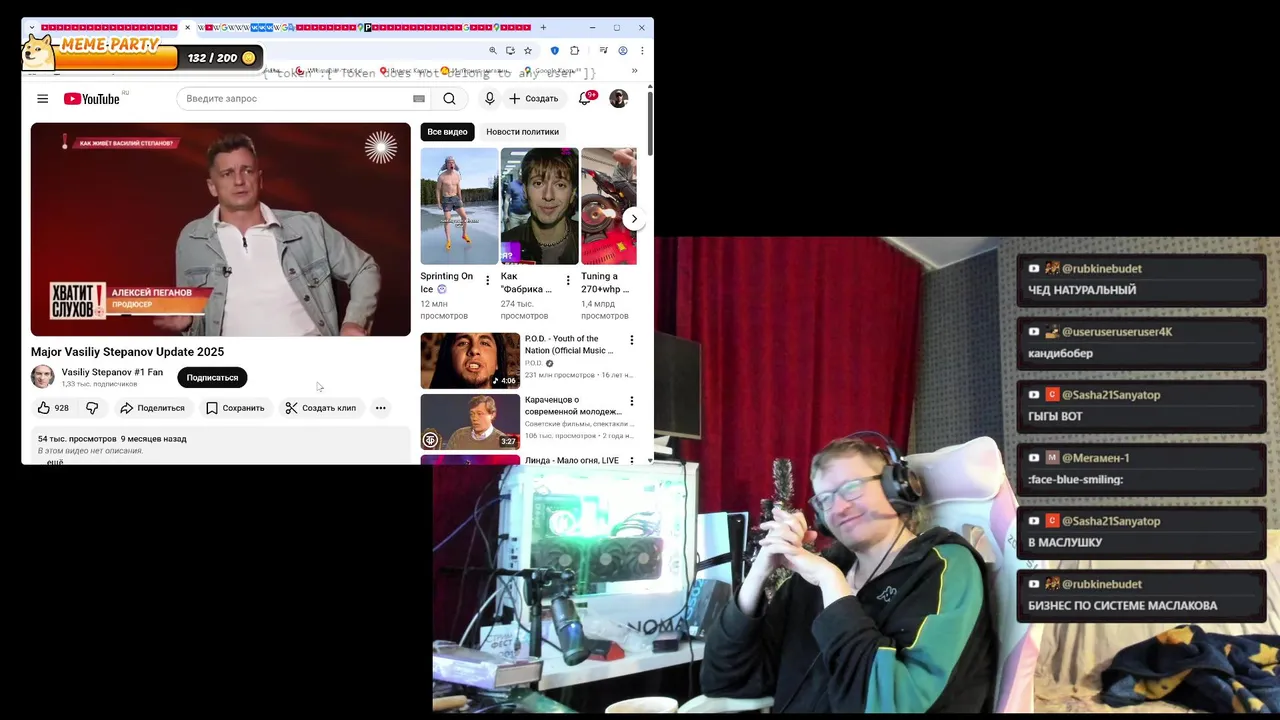
Task: Open the Extensions puzzle icon
Action: pyautogui.click(x=574, y=50)
